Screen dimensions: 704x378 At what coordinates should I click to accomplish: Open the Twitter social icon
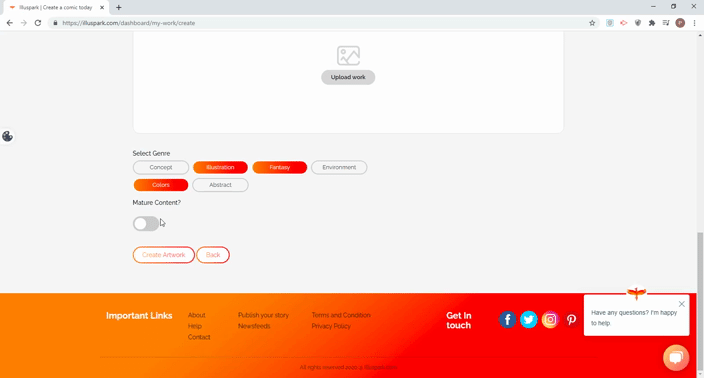(528, 320)
